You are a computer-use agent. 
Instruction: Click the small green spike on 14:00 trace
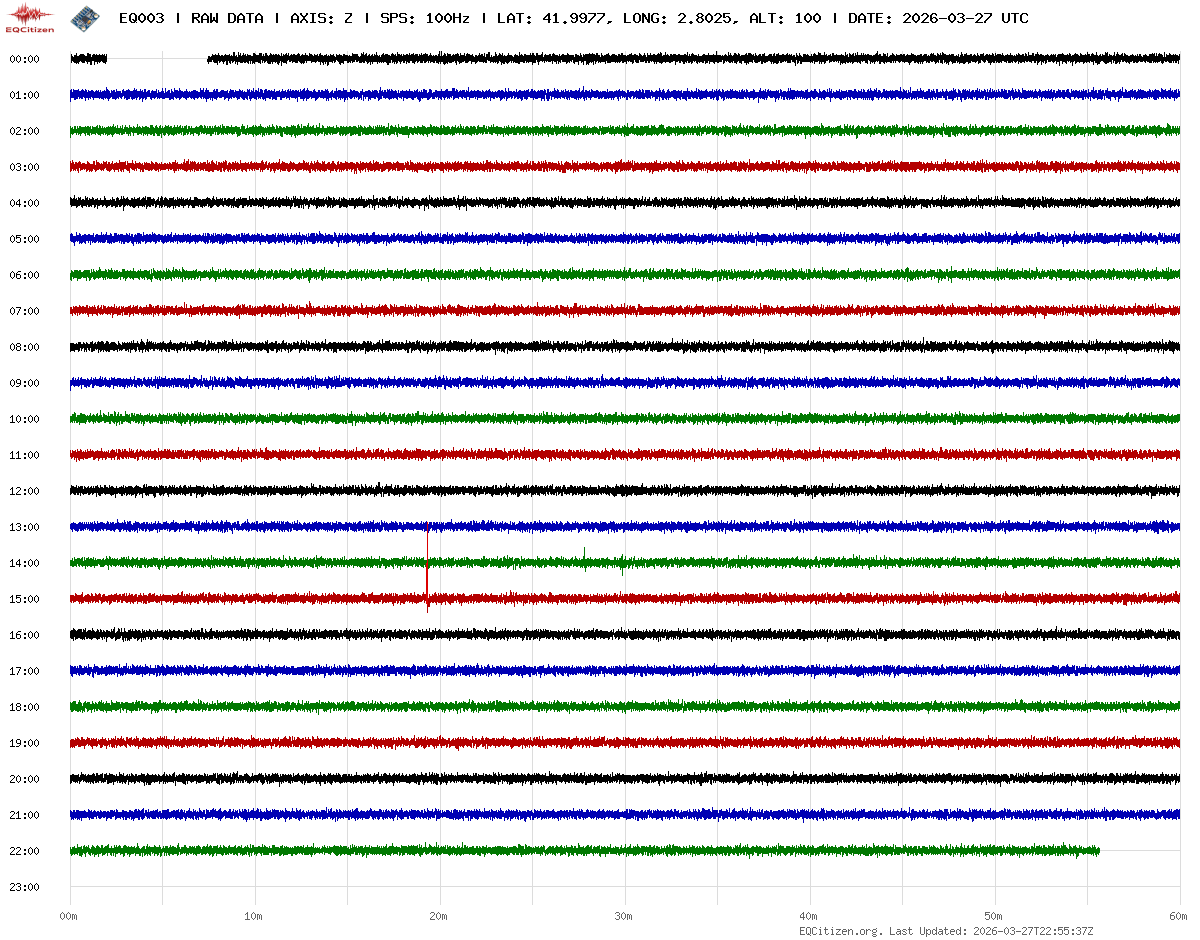point(584,553)
